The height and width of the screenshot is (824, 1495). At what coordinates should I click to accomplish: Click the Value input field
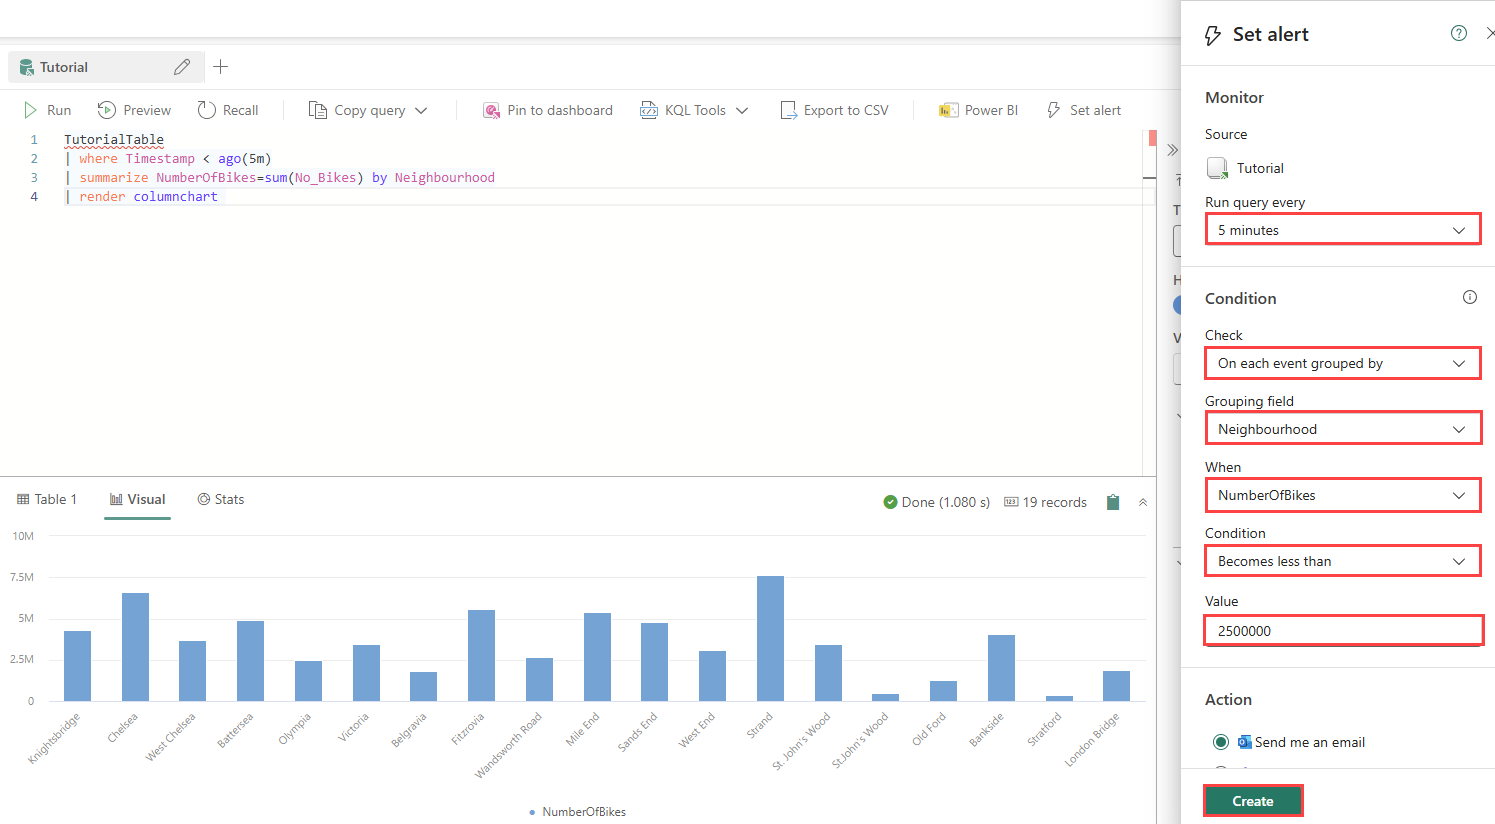tap(1342, 631)
